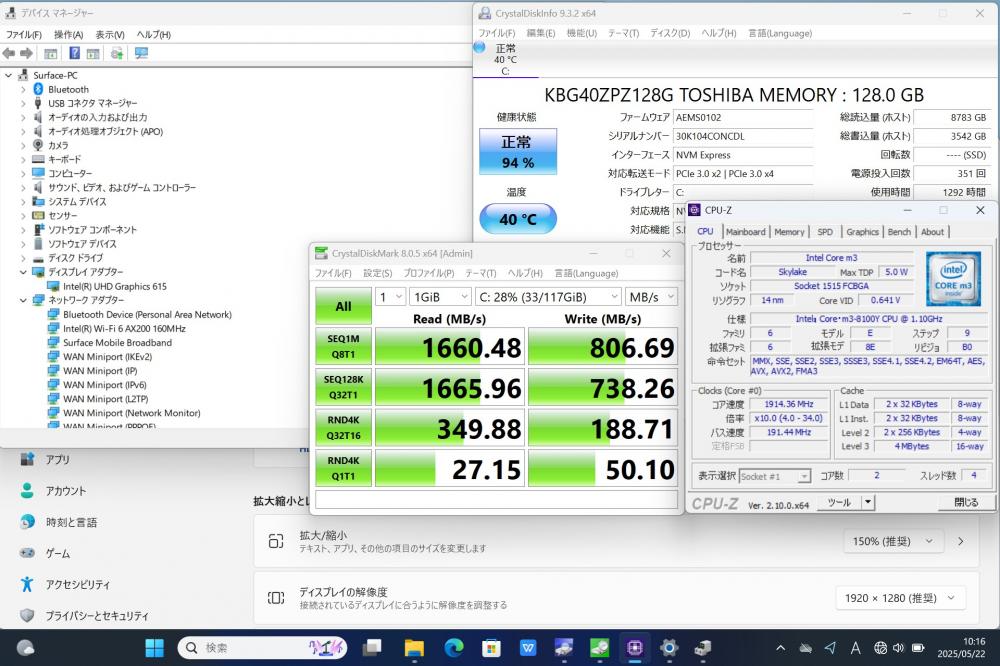Open the 1920 × 1280 resolution dropdown
Screen dimensions: 1000x666
(899, 598)
